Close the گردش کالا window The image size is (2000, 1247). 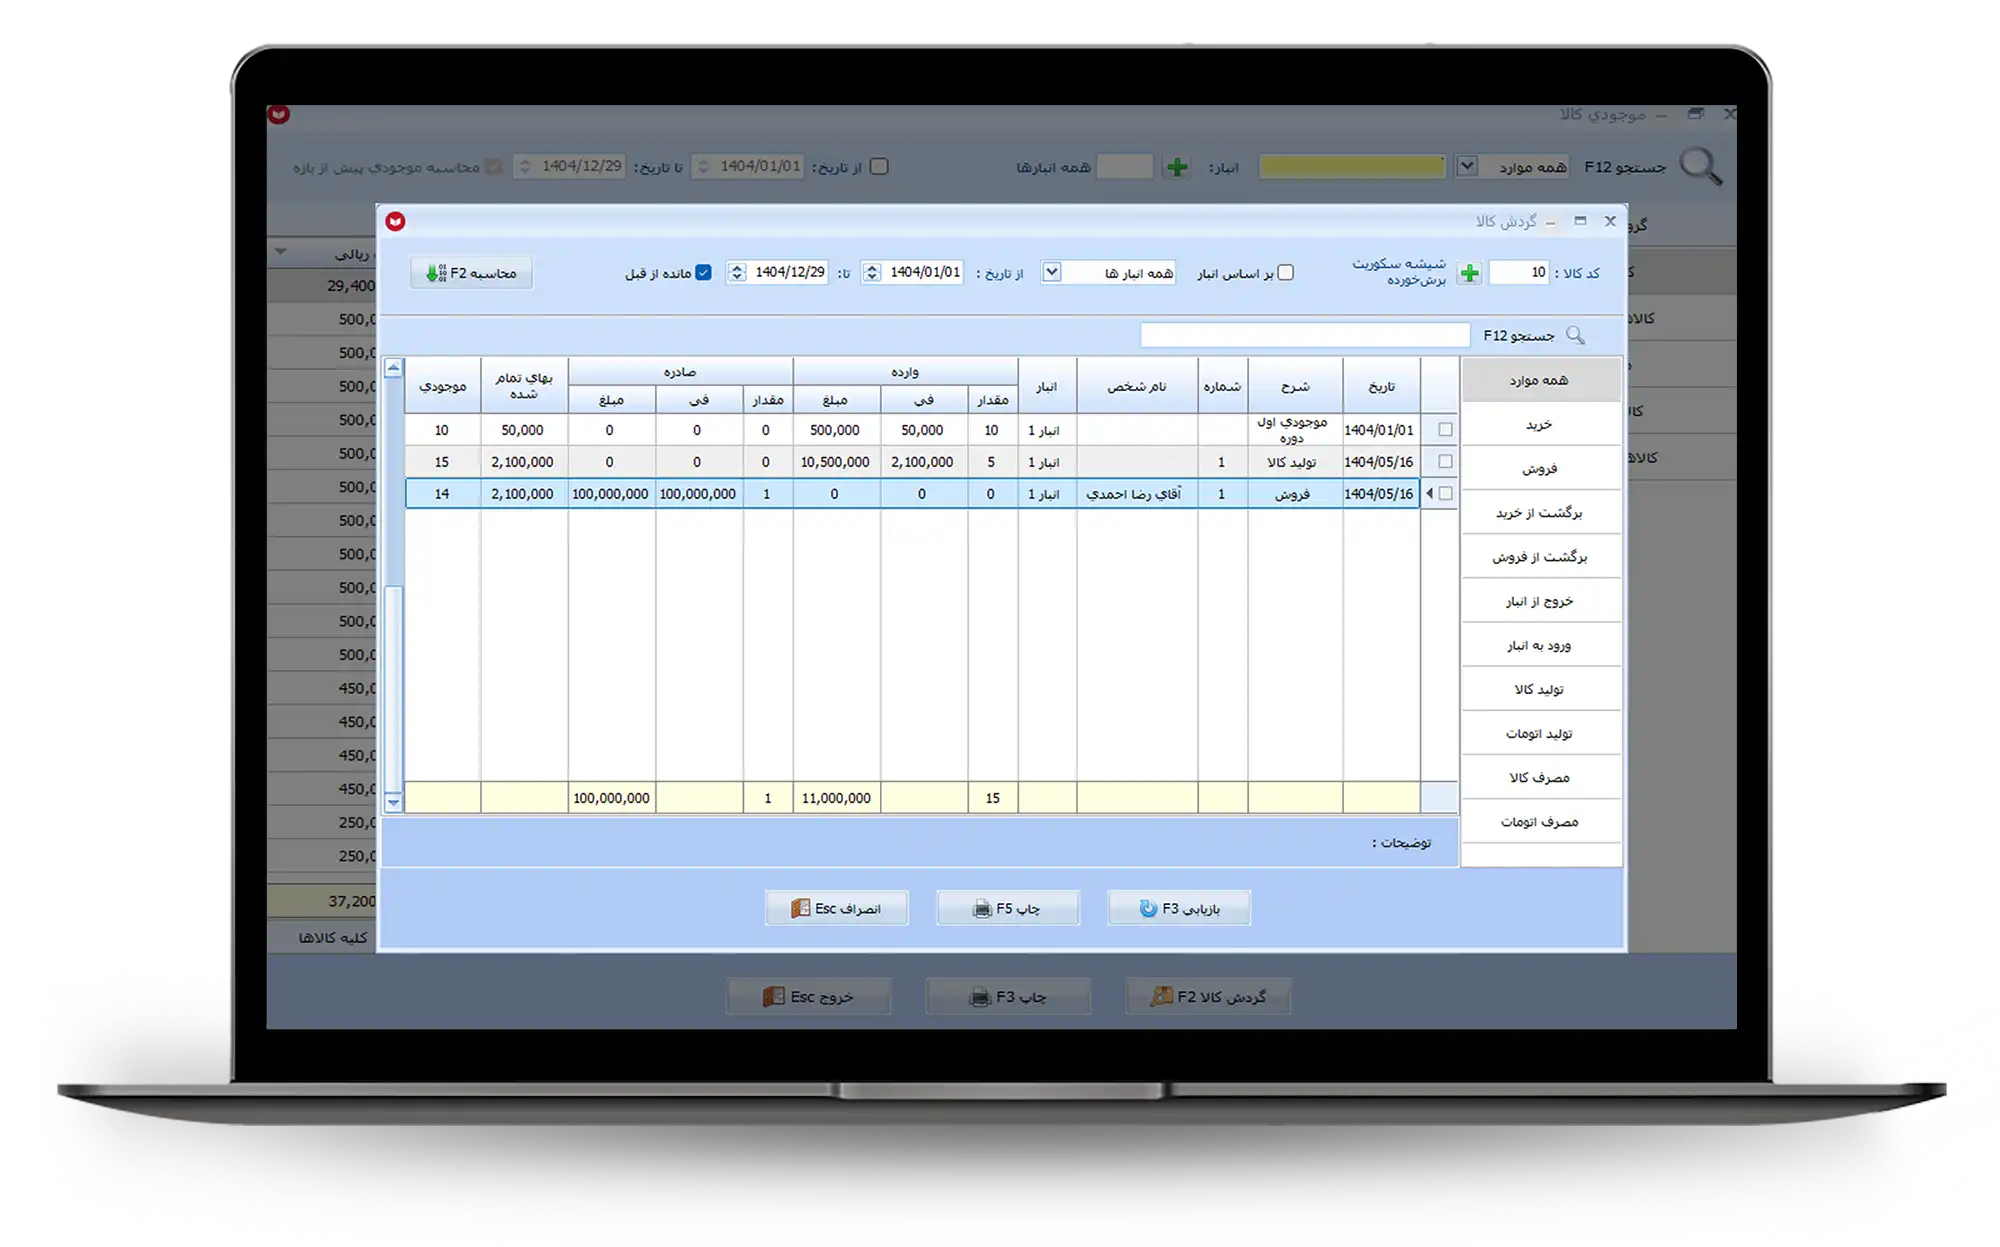coord(1610,221)
